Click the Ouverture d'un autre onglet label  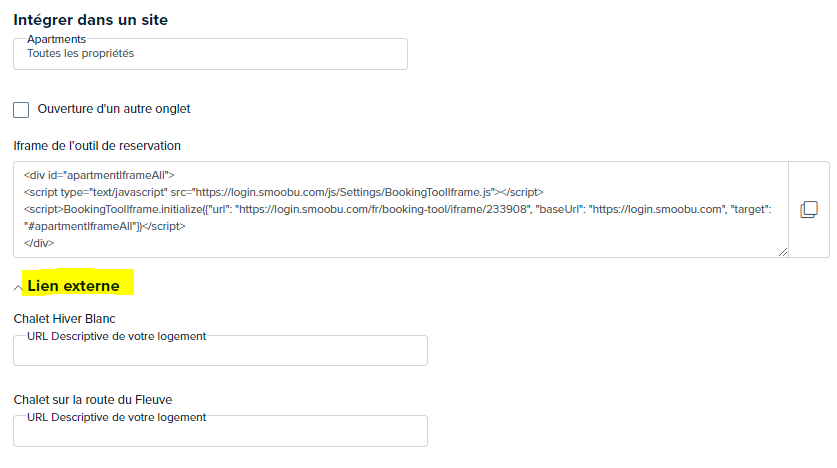click(x=114, y=109)
